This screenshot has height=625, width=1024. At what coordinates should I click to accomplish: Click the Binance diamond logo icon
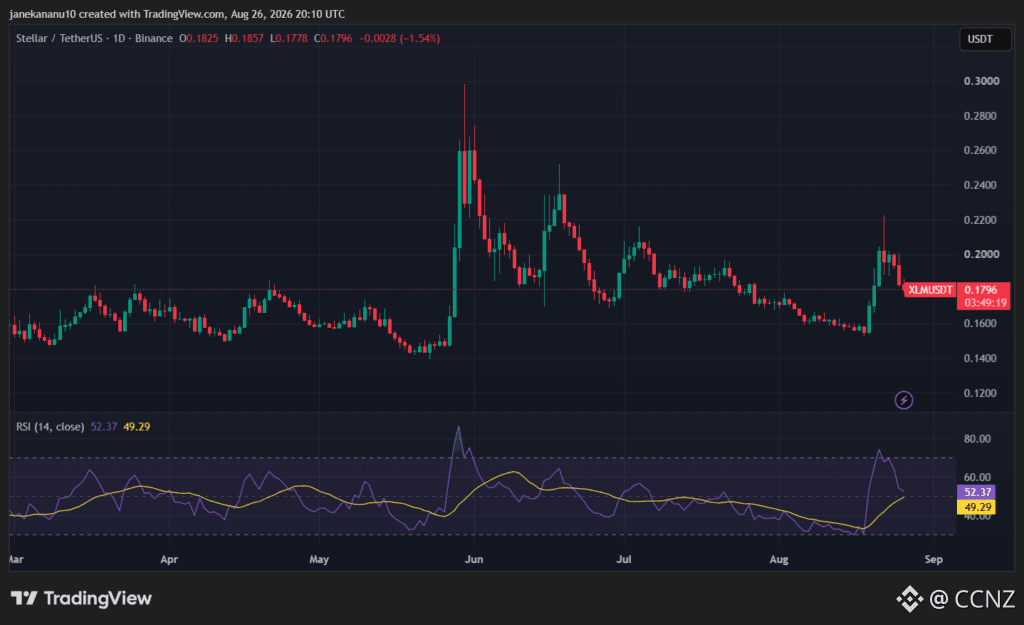coord(909,599)
